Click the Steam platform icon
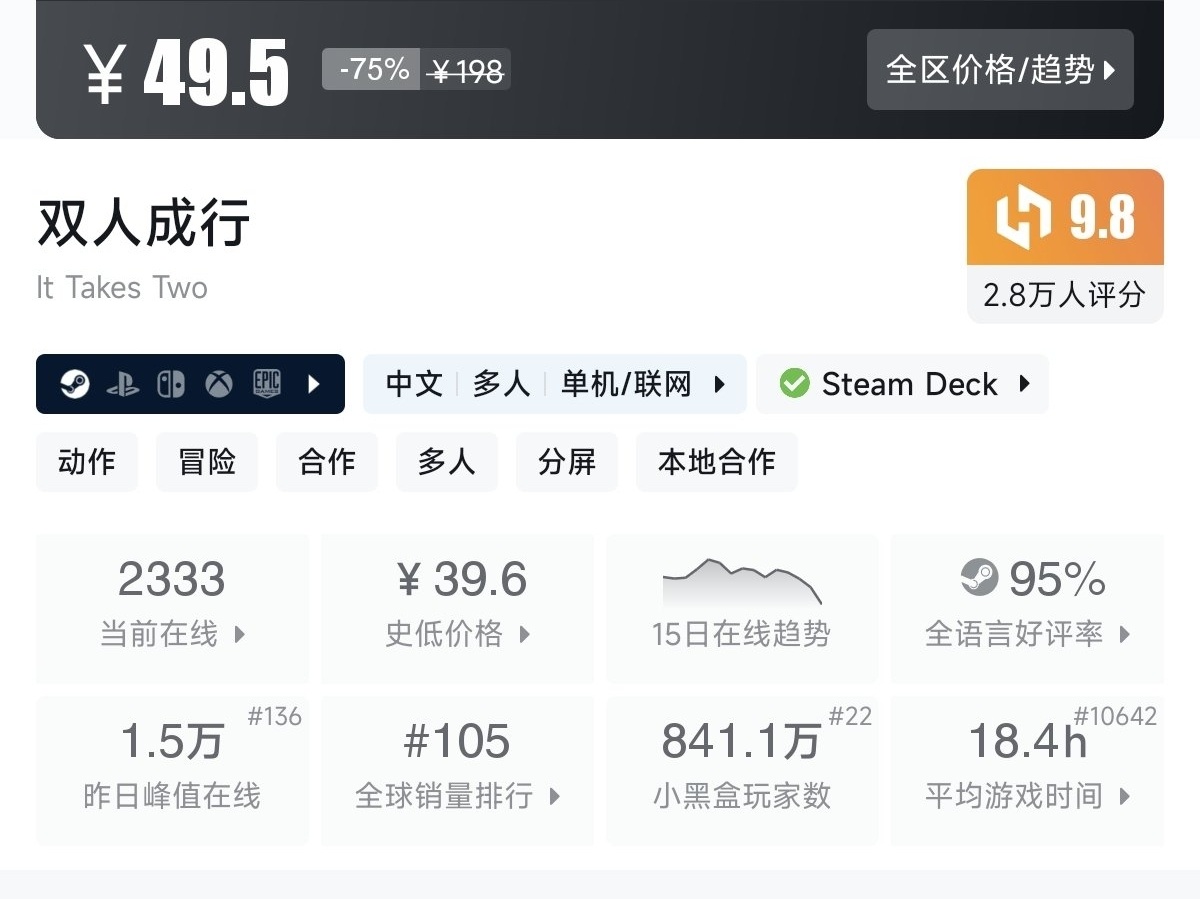Image resolution: width=1200 pixels, height=899 pixels. pyautogui.click(x=75, y=384)
